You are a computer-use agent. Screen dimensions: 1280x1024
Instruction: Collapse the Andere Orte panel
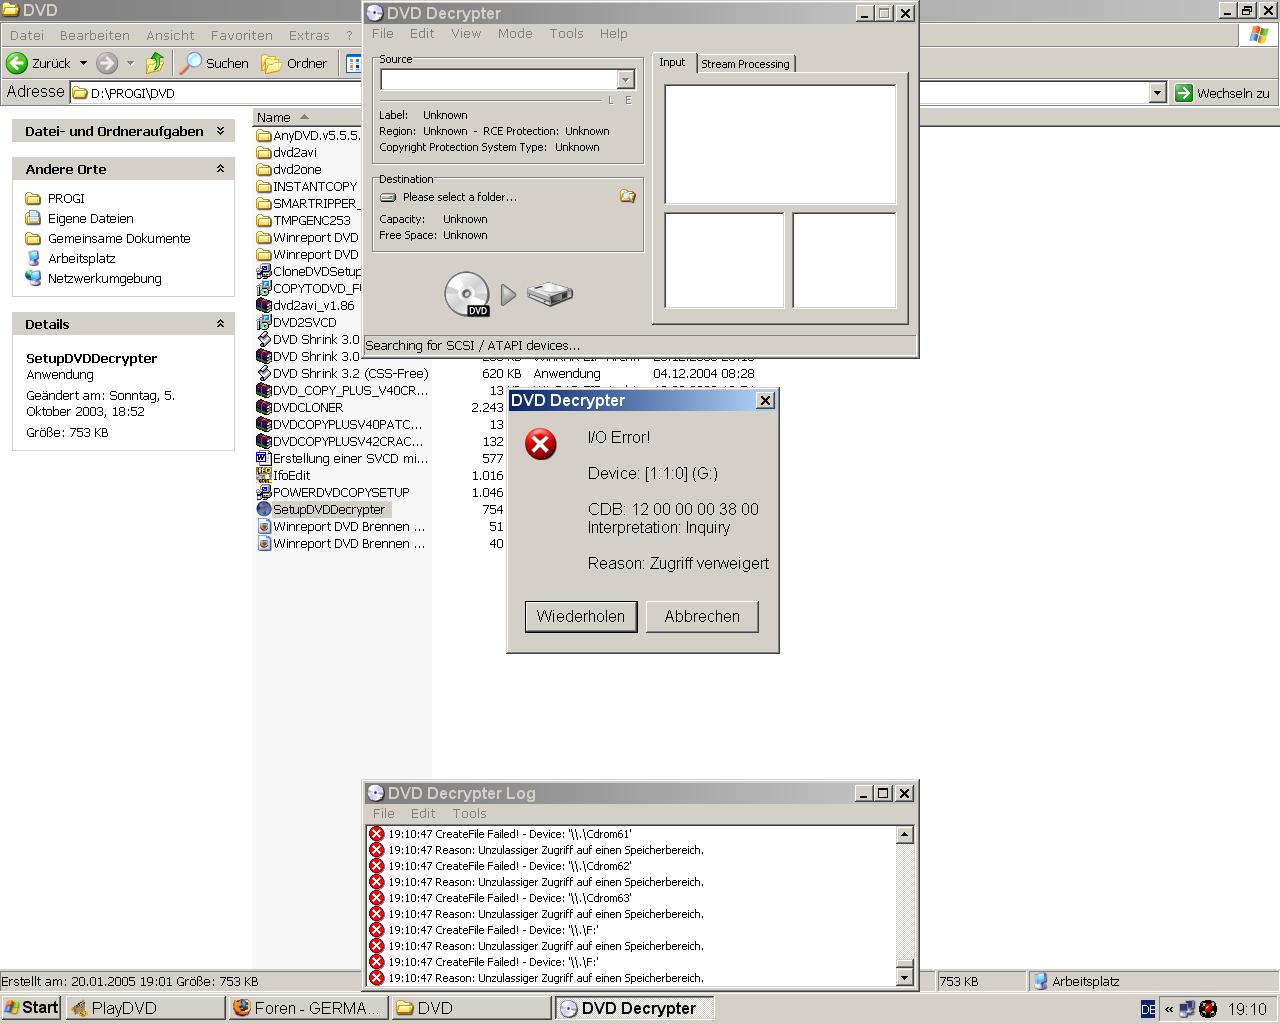click(x=220, y=169)
